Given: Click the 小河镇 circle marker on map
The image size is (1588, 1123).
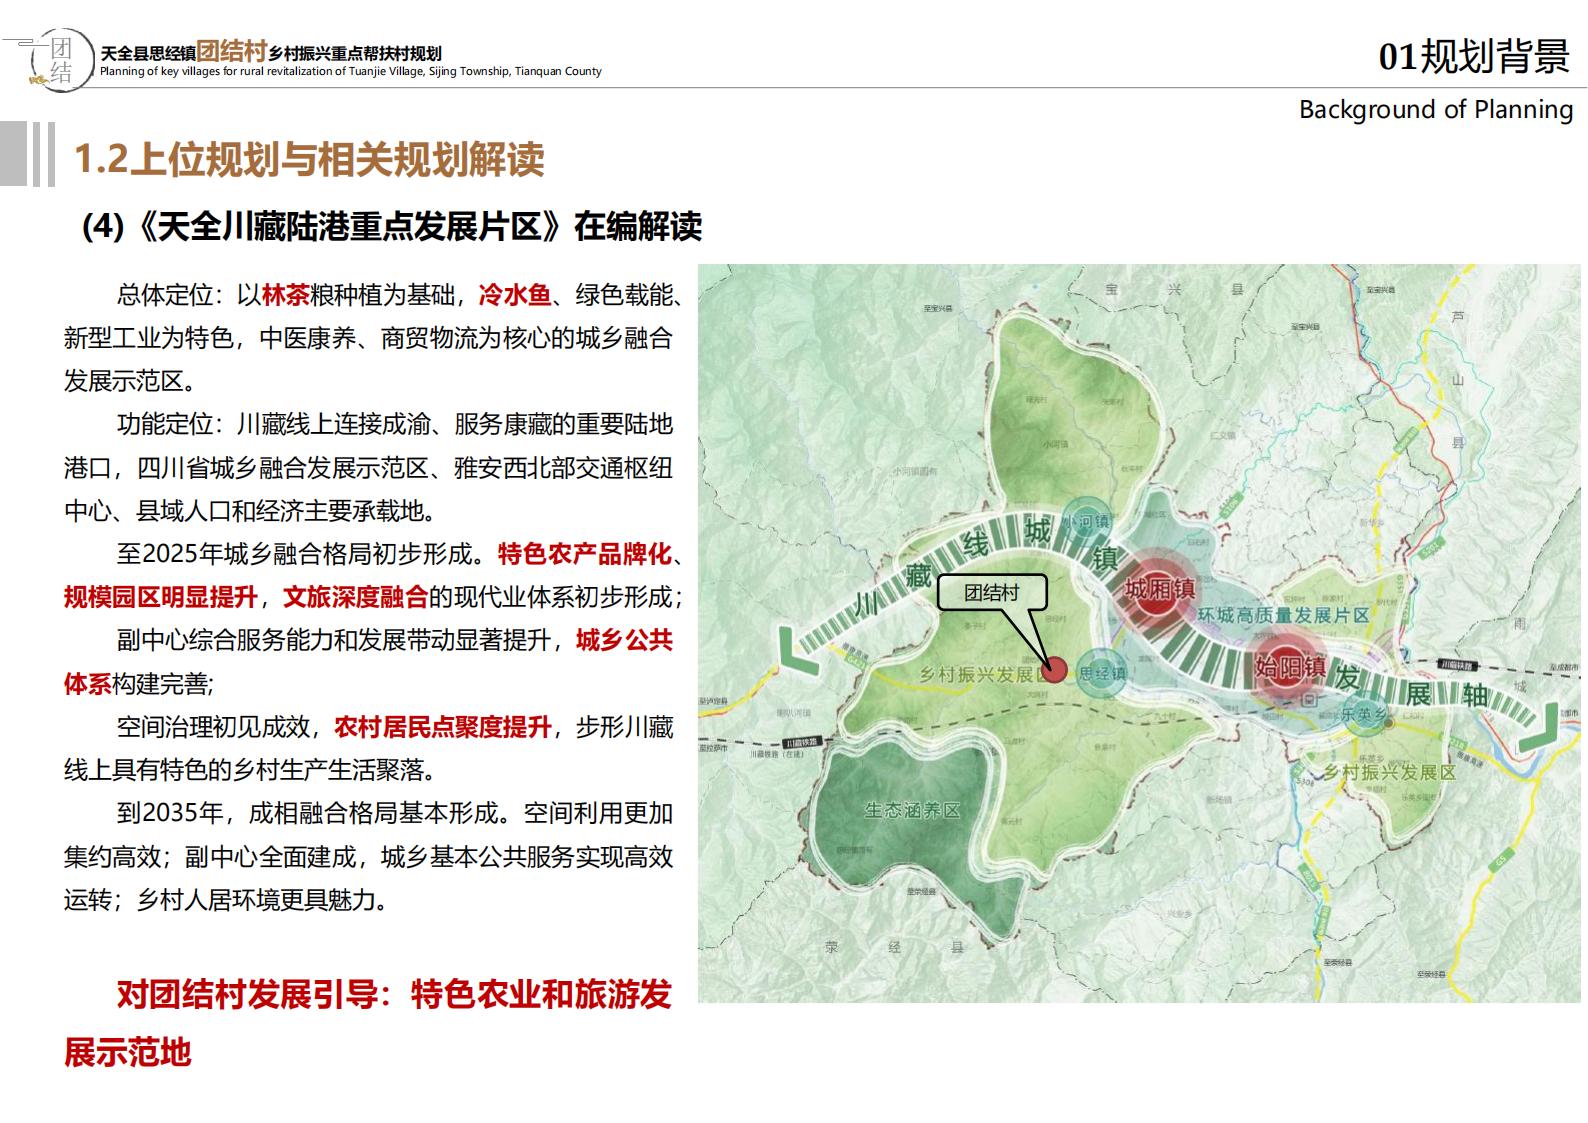Looking at the screenshot, I should click(x=1086, y=521).
